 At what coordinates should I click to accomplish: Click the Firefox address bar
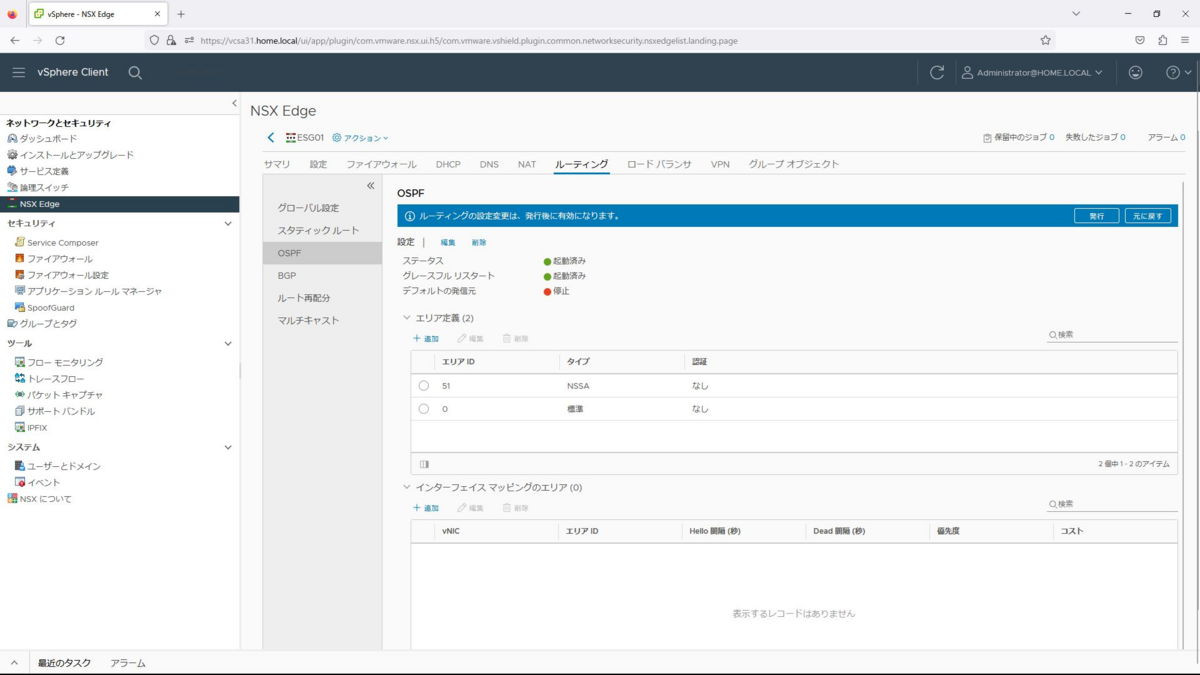[x=600, y=41]
